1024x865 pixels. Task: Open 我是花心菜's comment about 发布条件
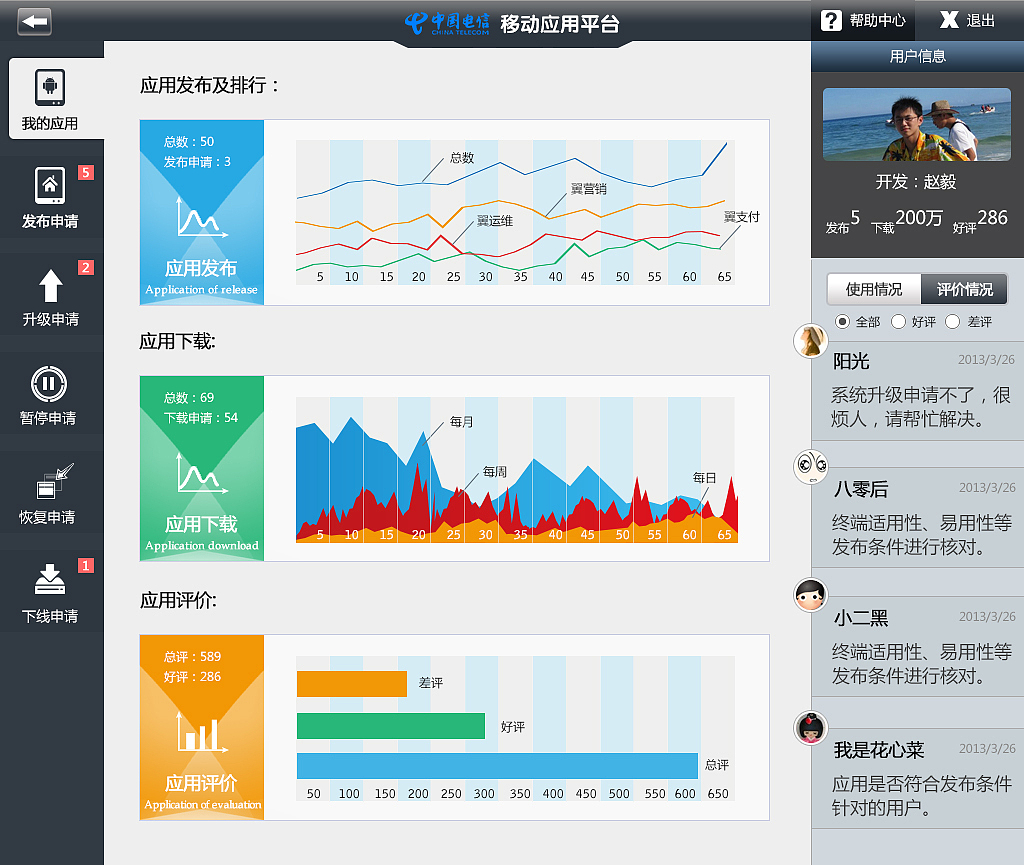(921, 796)
